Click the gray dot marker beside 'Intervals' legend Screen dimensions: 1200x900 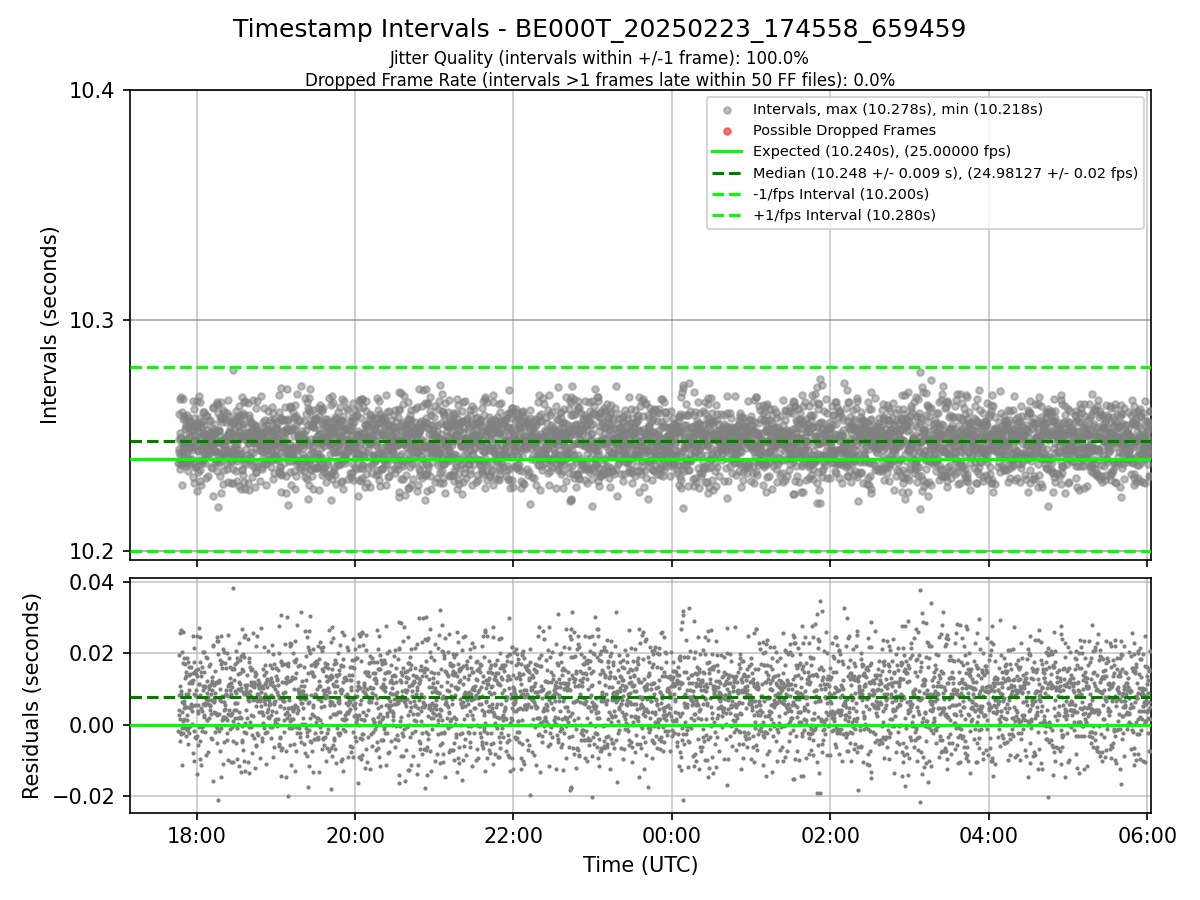[727, 110]
